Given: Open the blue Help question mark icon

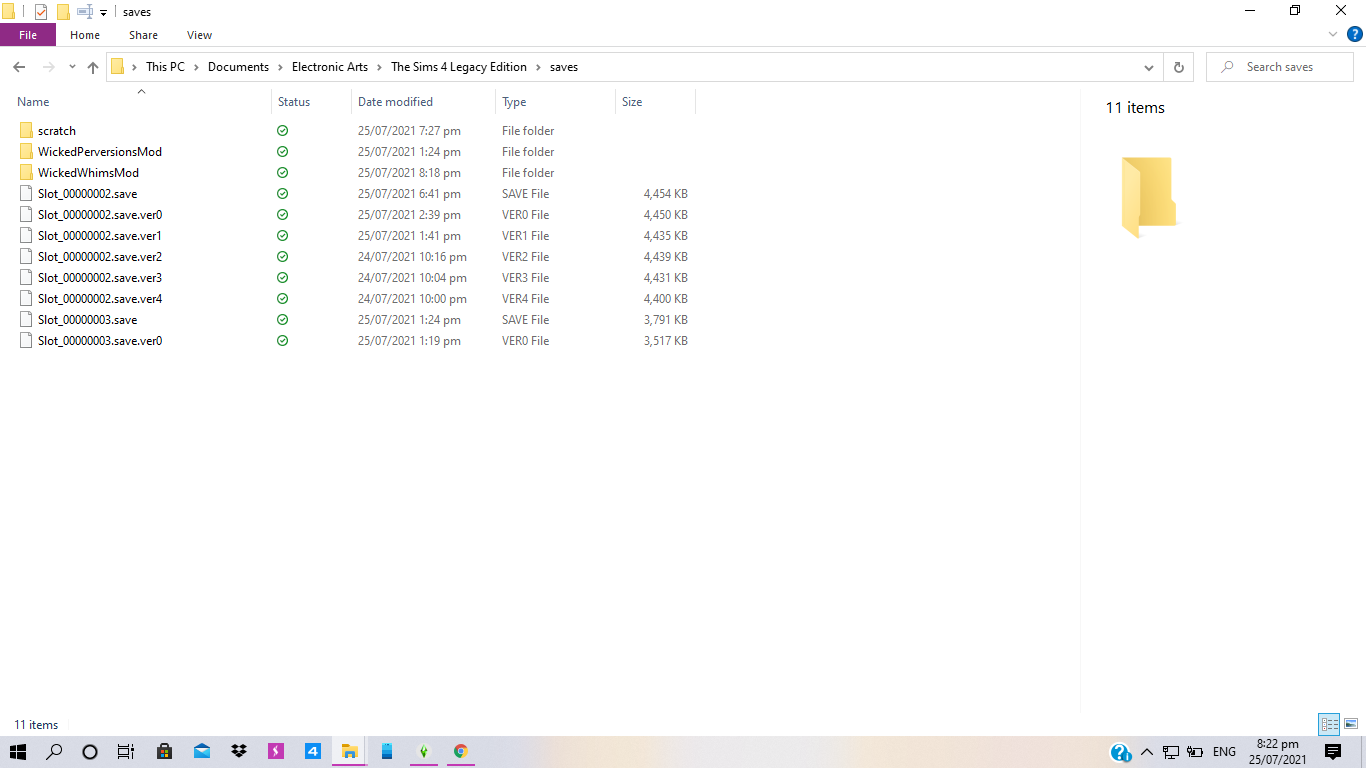Looking at the screenshot, I should click(x=1355, y=34).
